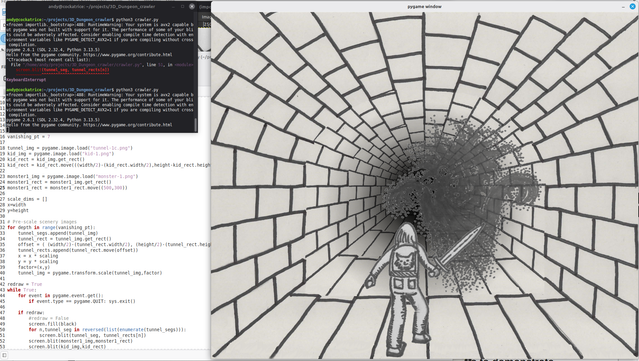639x361 pixels.
Task: Click the 'if redraw:' code line
Action: coord(30,313)
